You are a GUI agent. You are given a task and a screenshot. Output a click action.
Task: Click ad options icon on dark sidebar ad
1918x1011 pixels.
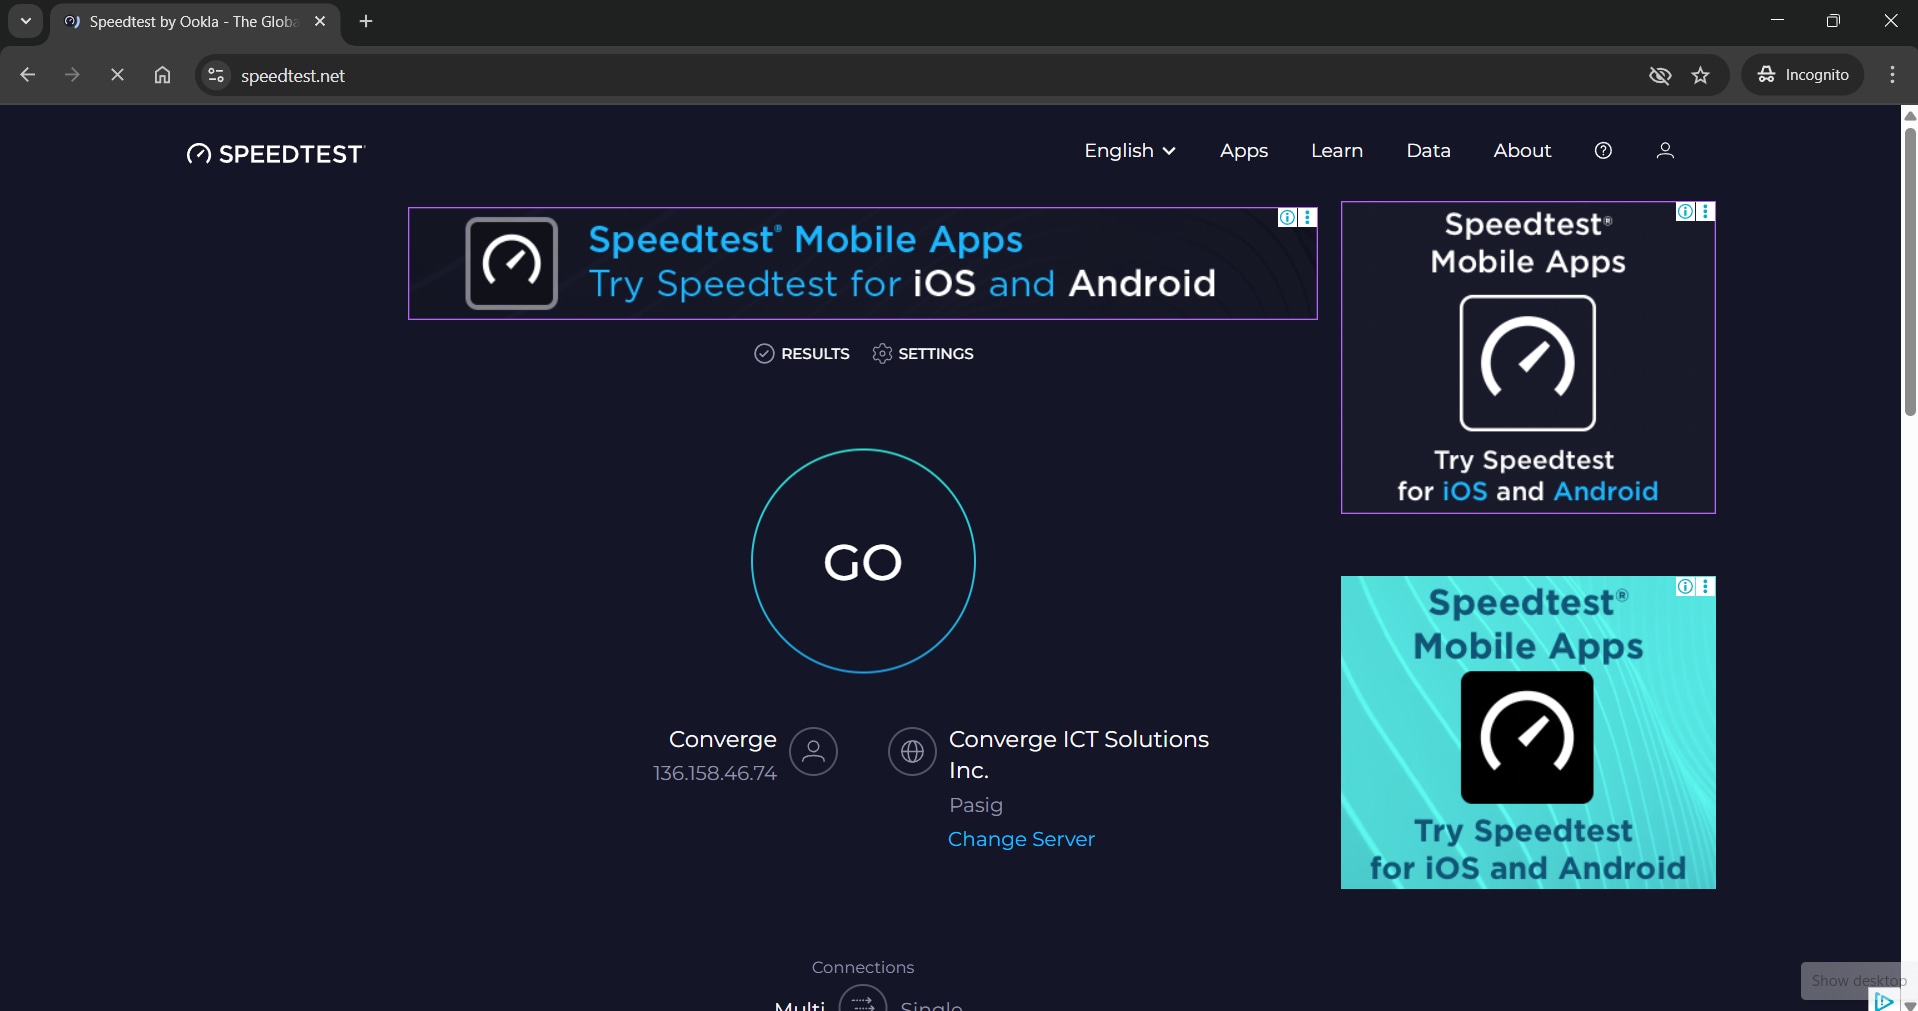pos(1706,211)
